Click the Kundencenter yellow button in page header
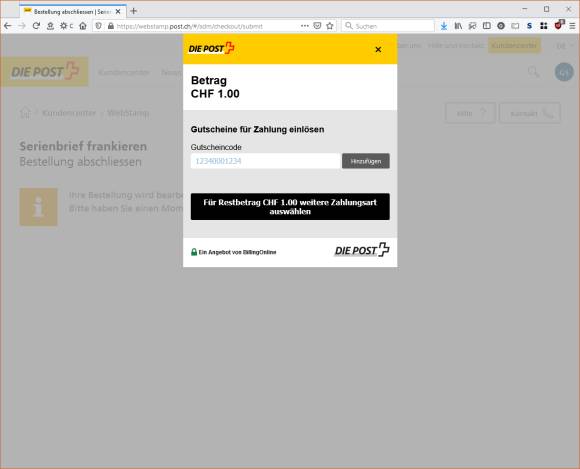Image resolution: width=580 pixels, height=469 pixels. pos(514,45)
